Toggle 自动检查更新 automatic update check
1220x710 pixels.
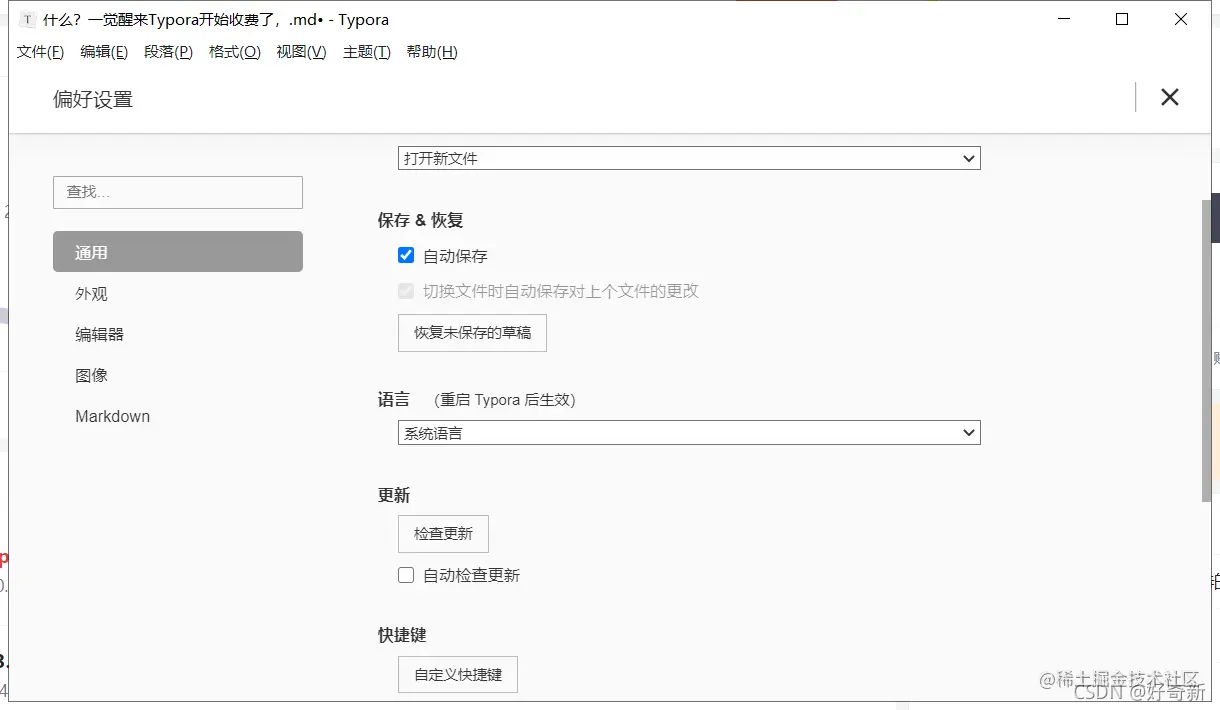(x=405, y=574)
